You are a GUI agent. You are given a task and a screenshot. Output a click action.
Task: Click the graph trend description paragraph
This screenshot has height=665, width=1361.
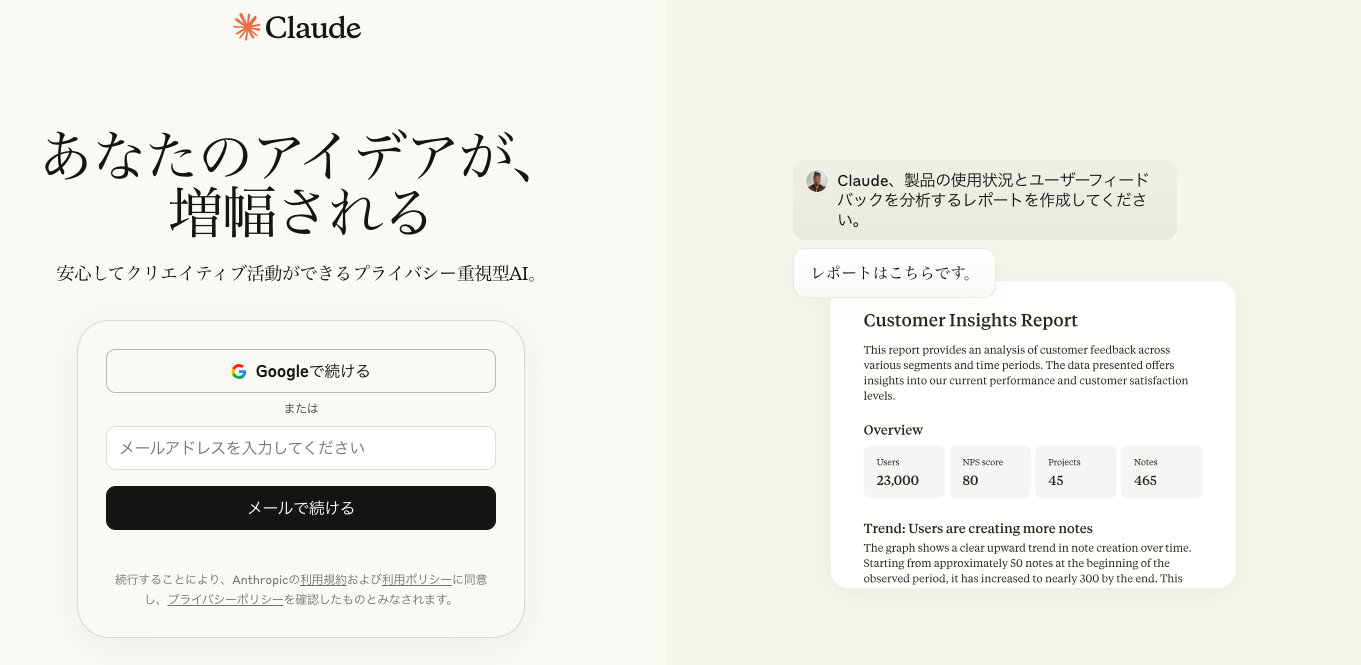(1028, 563)
